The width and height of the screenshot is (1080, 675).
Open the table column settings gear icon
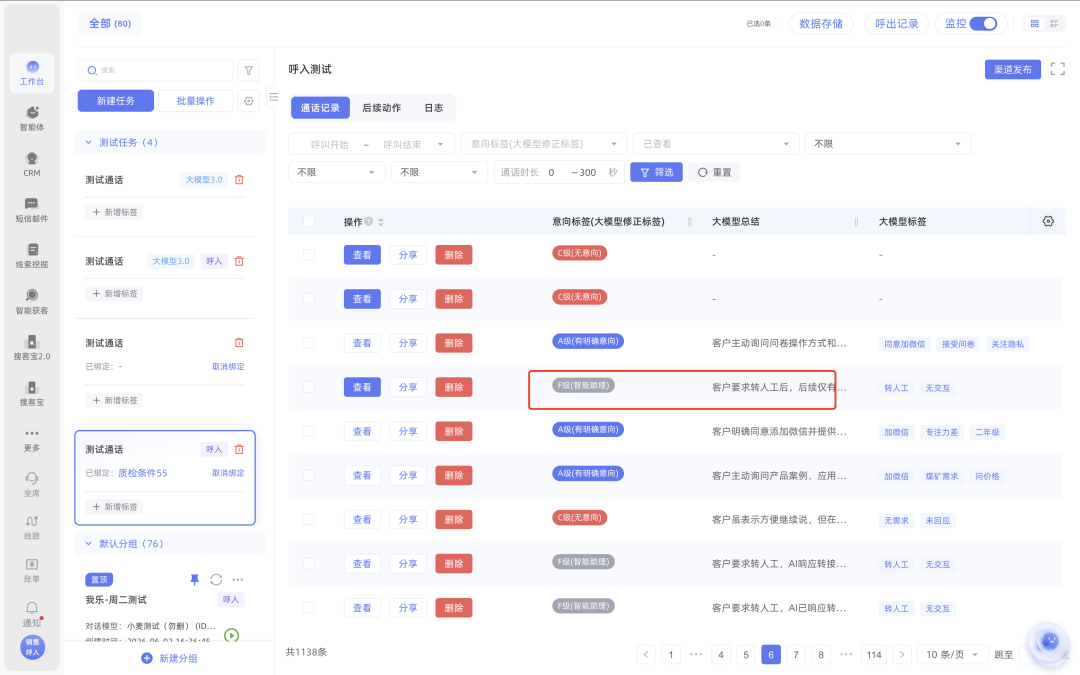[x=1048, y=221]
